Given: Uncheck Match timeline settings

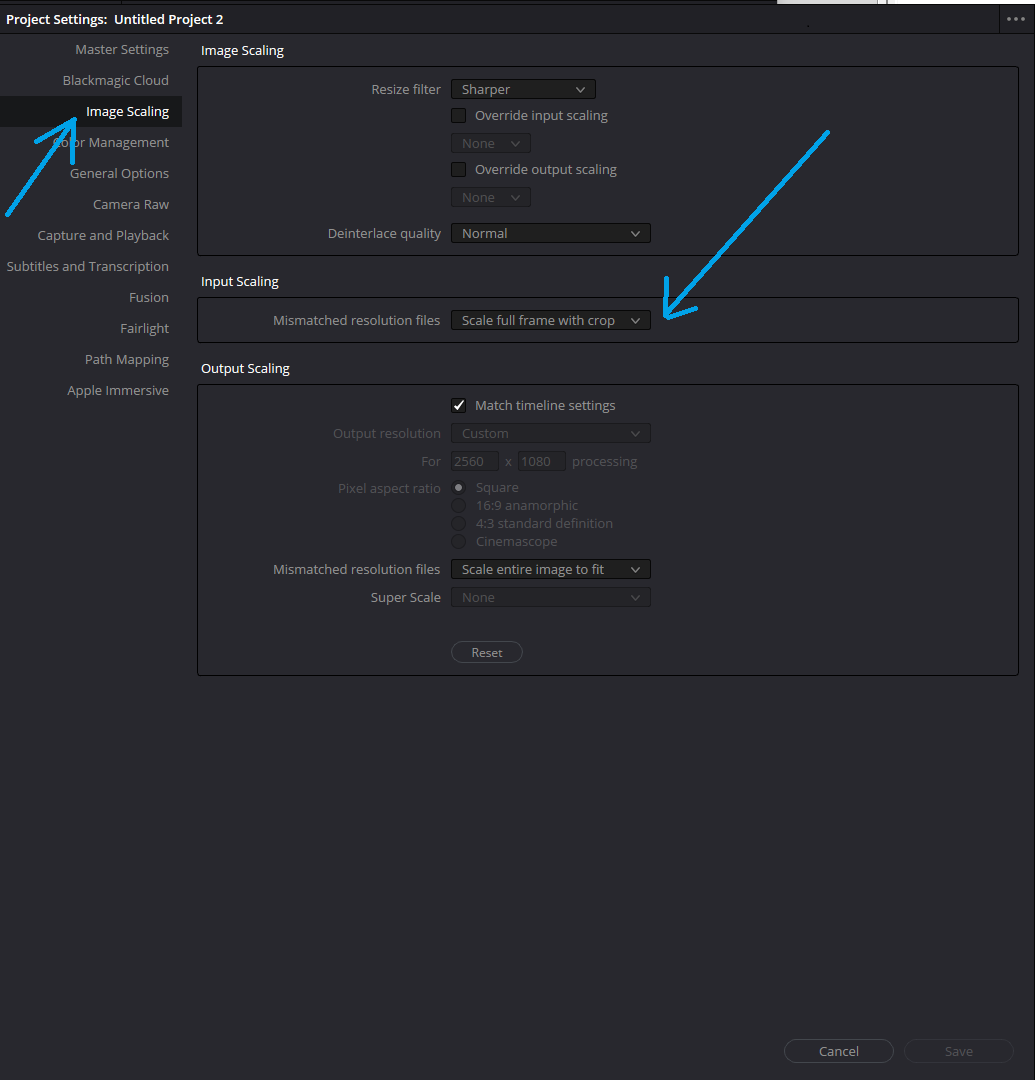Looking at the screenshot, I should tap(459, 406).
